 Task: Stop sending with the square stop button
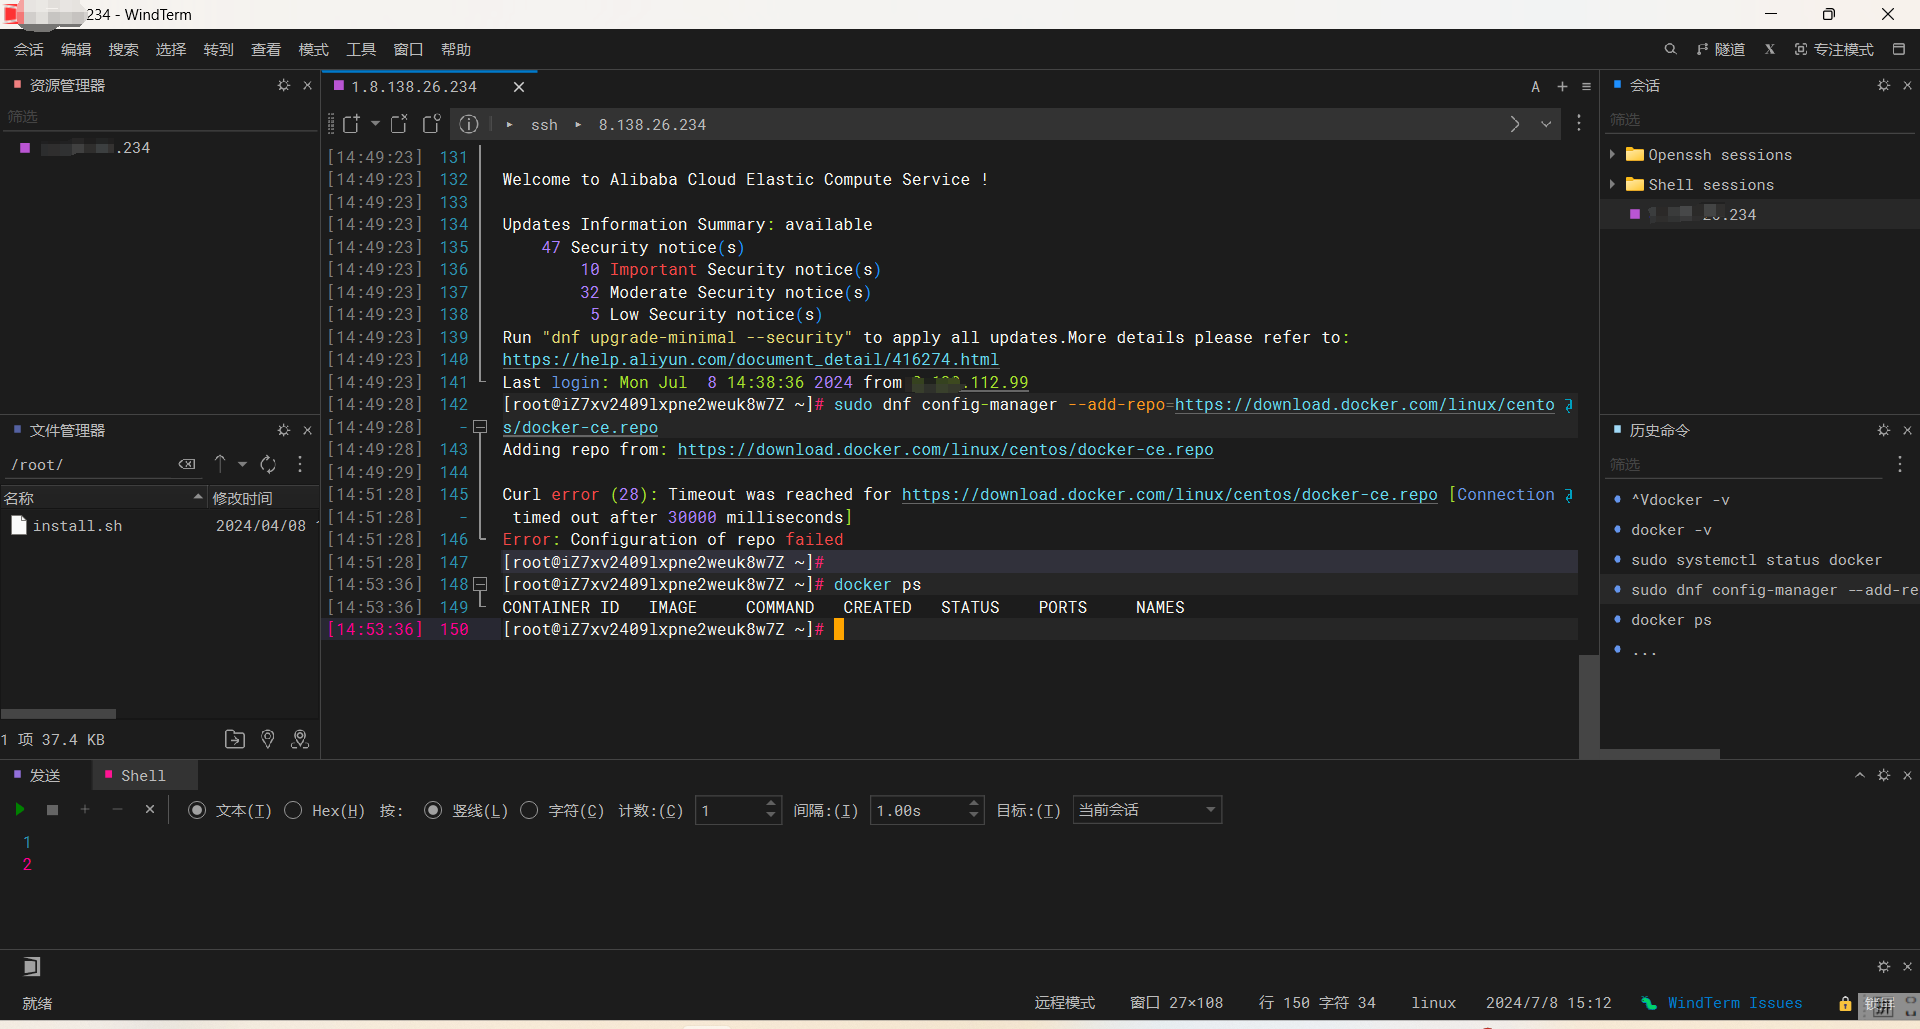click(x=53, y=810)
